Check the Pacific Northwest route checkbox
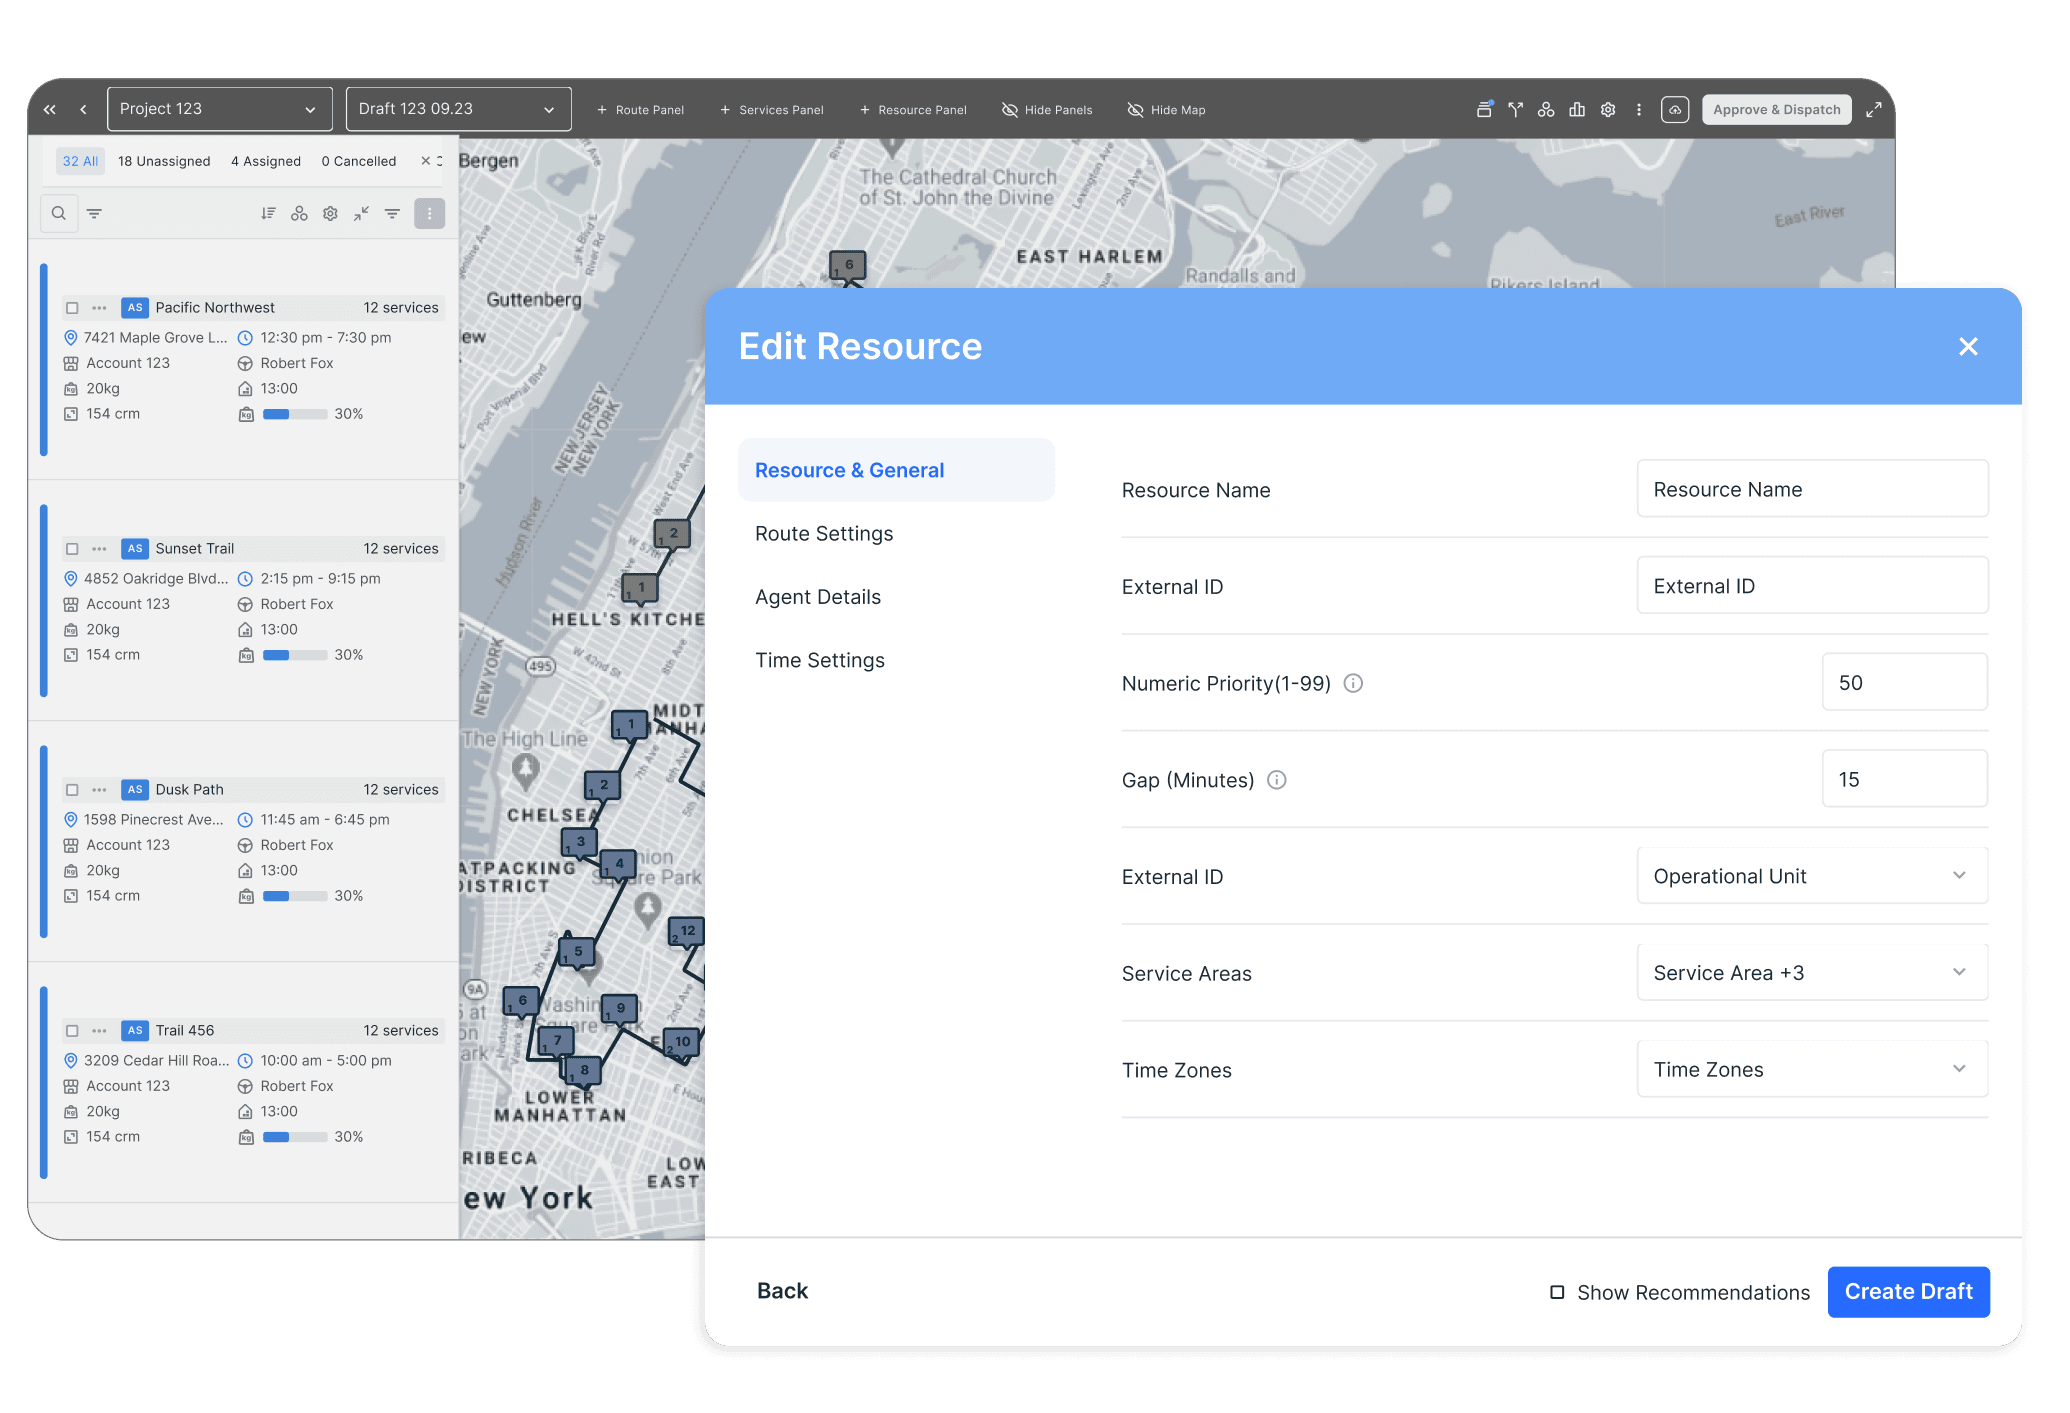Viewport: 2070px width, 1413px height. click(x=72, y=308)
